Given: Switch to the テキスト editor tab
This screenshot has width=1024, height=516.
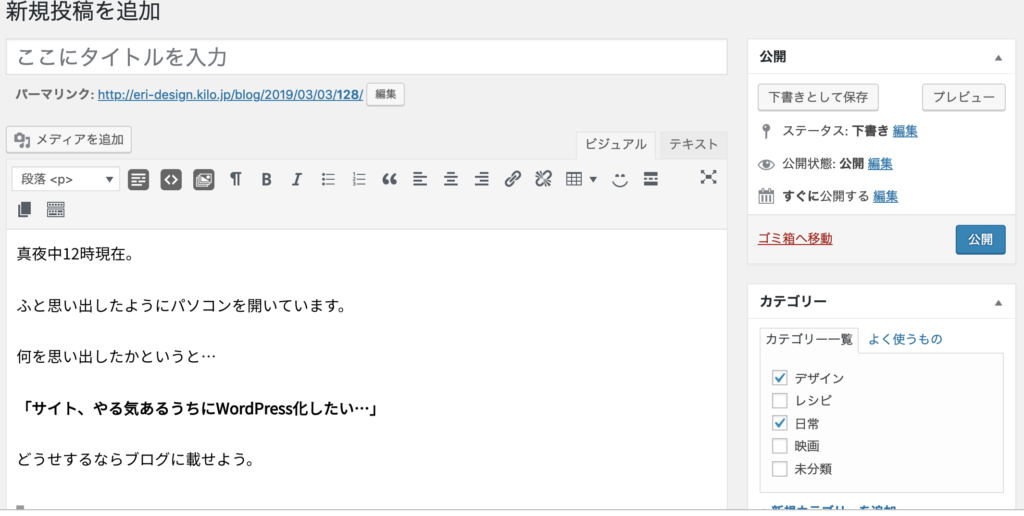Looking at the screenshot, I should (x=693, y=144).
